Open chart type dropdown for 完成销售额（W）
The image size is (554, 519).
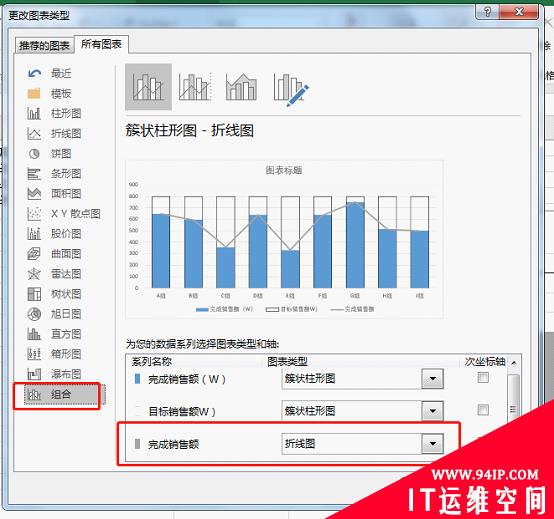pyautogui.click(x=432, y=379)
